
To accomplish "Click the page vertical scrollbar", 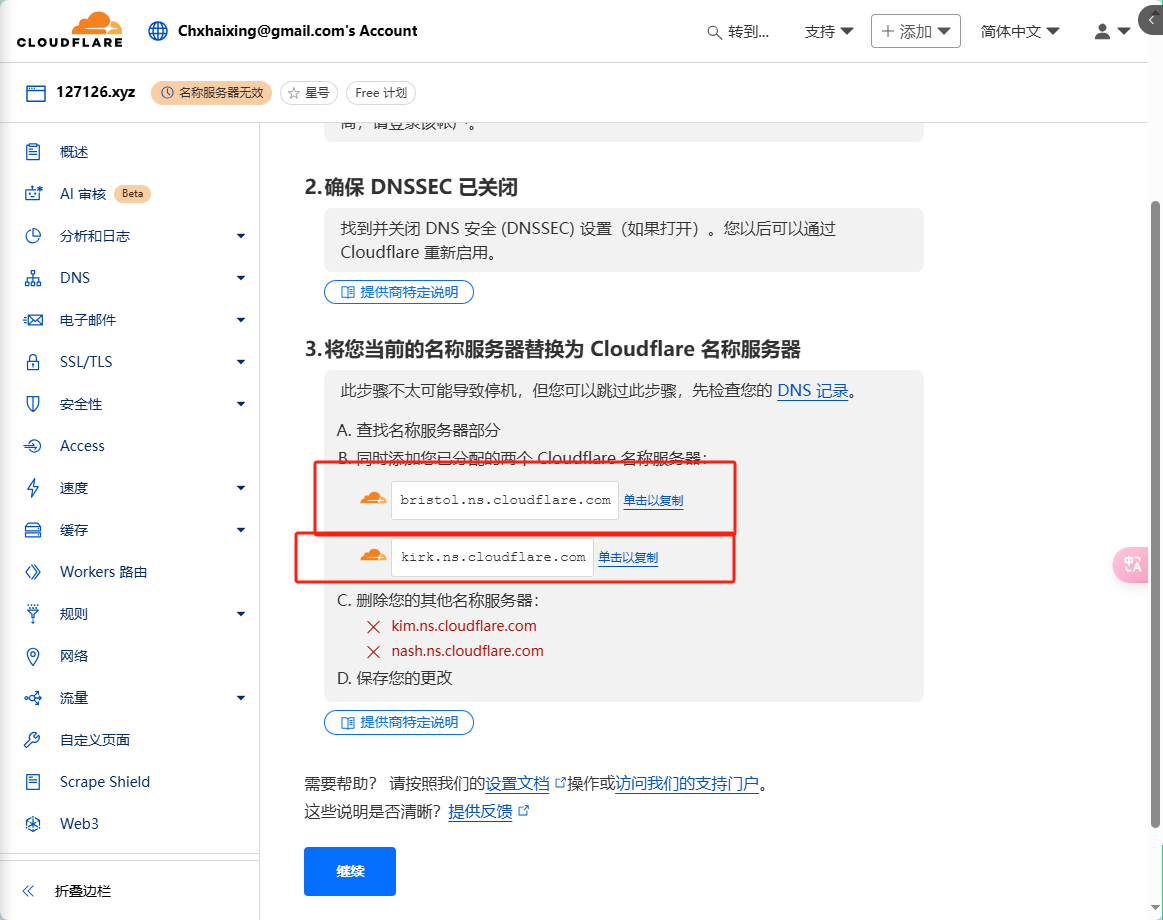I will [x=1156, y=513].
